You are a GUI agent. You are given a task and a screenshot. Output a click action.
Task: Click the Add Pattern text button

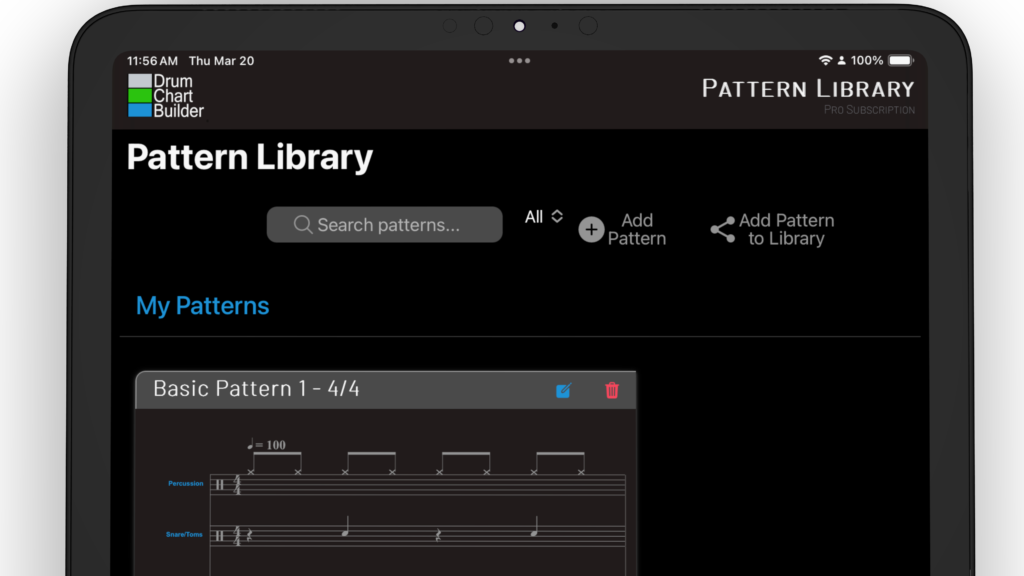point(636,230)
